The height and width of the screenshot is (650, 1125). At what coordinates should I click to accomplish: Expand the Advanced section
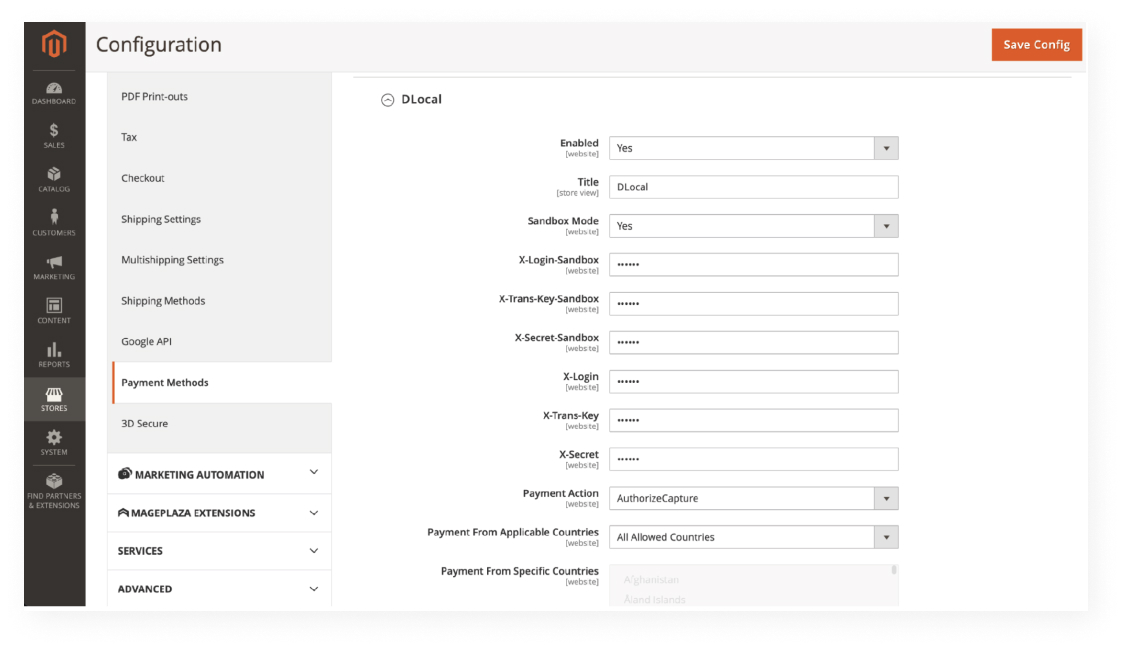219,589
